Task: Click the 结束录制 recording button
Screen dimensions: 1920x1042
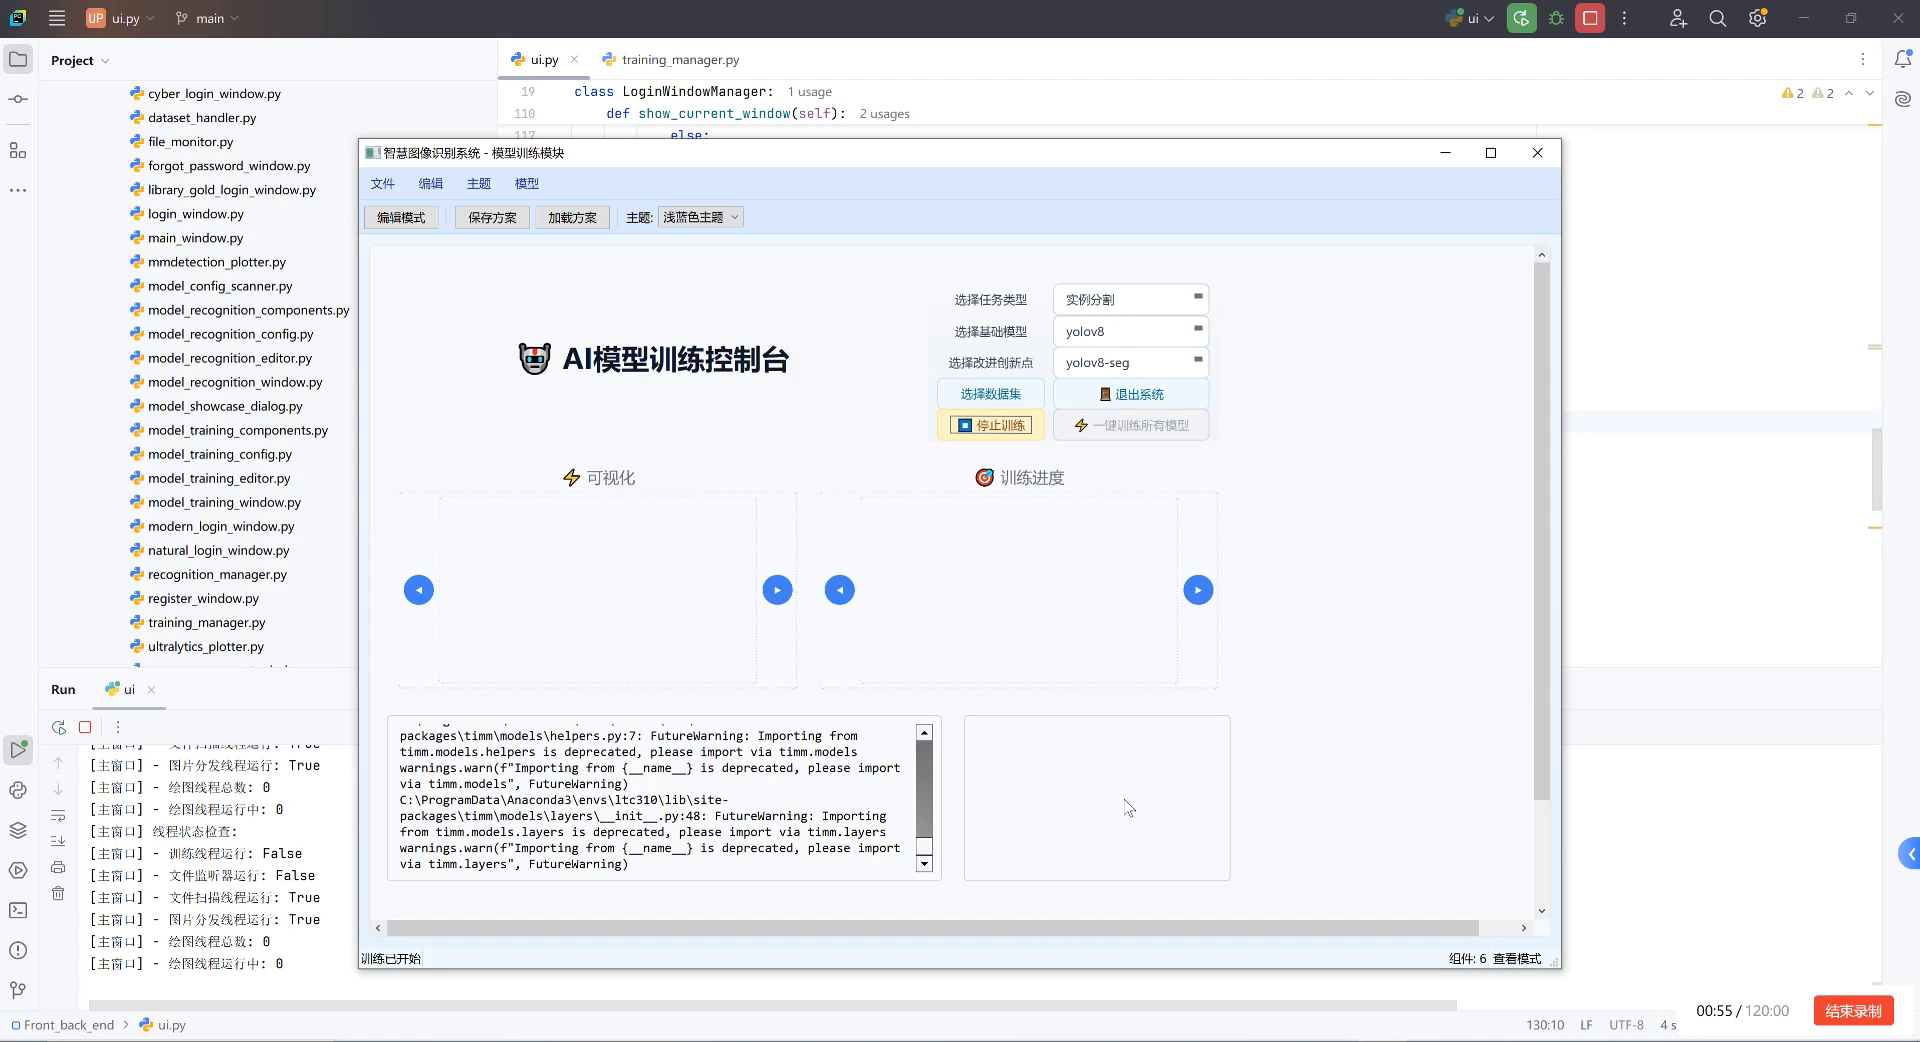Action: point(1853,1011)
